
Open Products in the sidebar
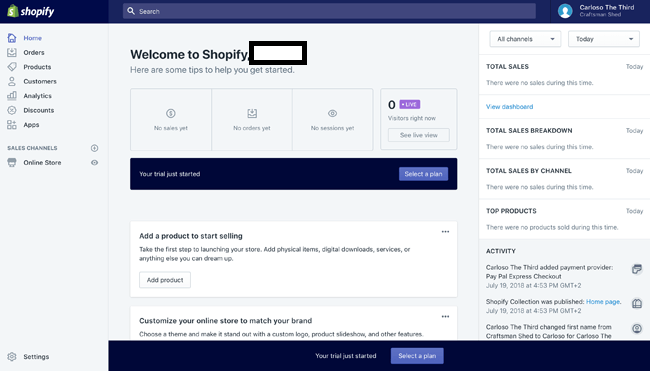tap(37, 67)
